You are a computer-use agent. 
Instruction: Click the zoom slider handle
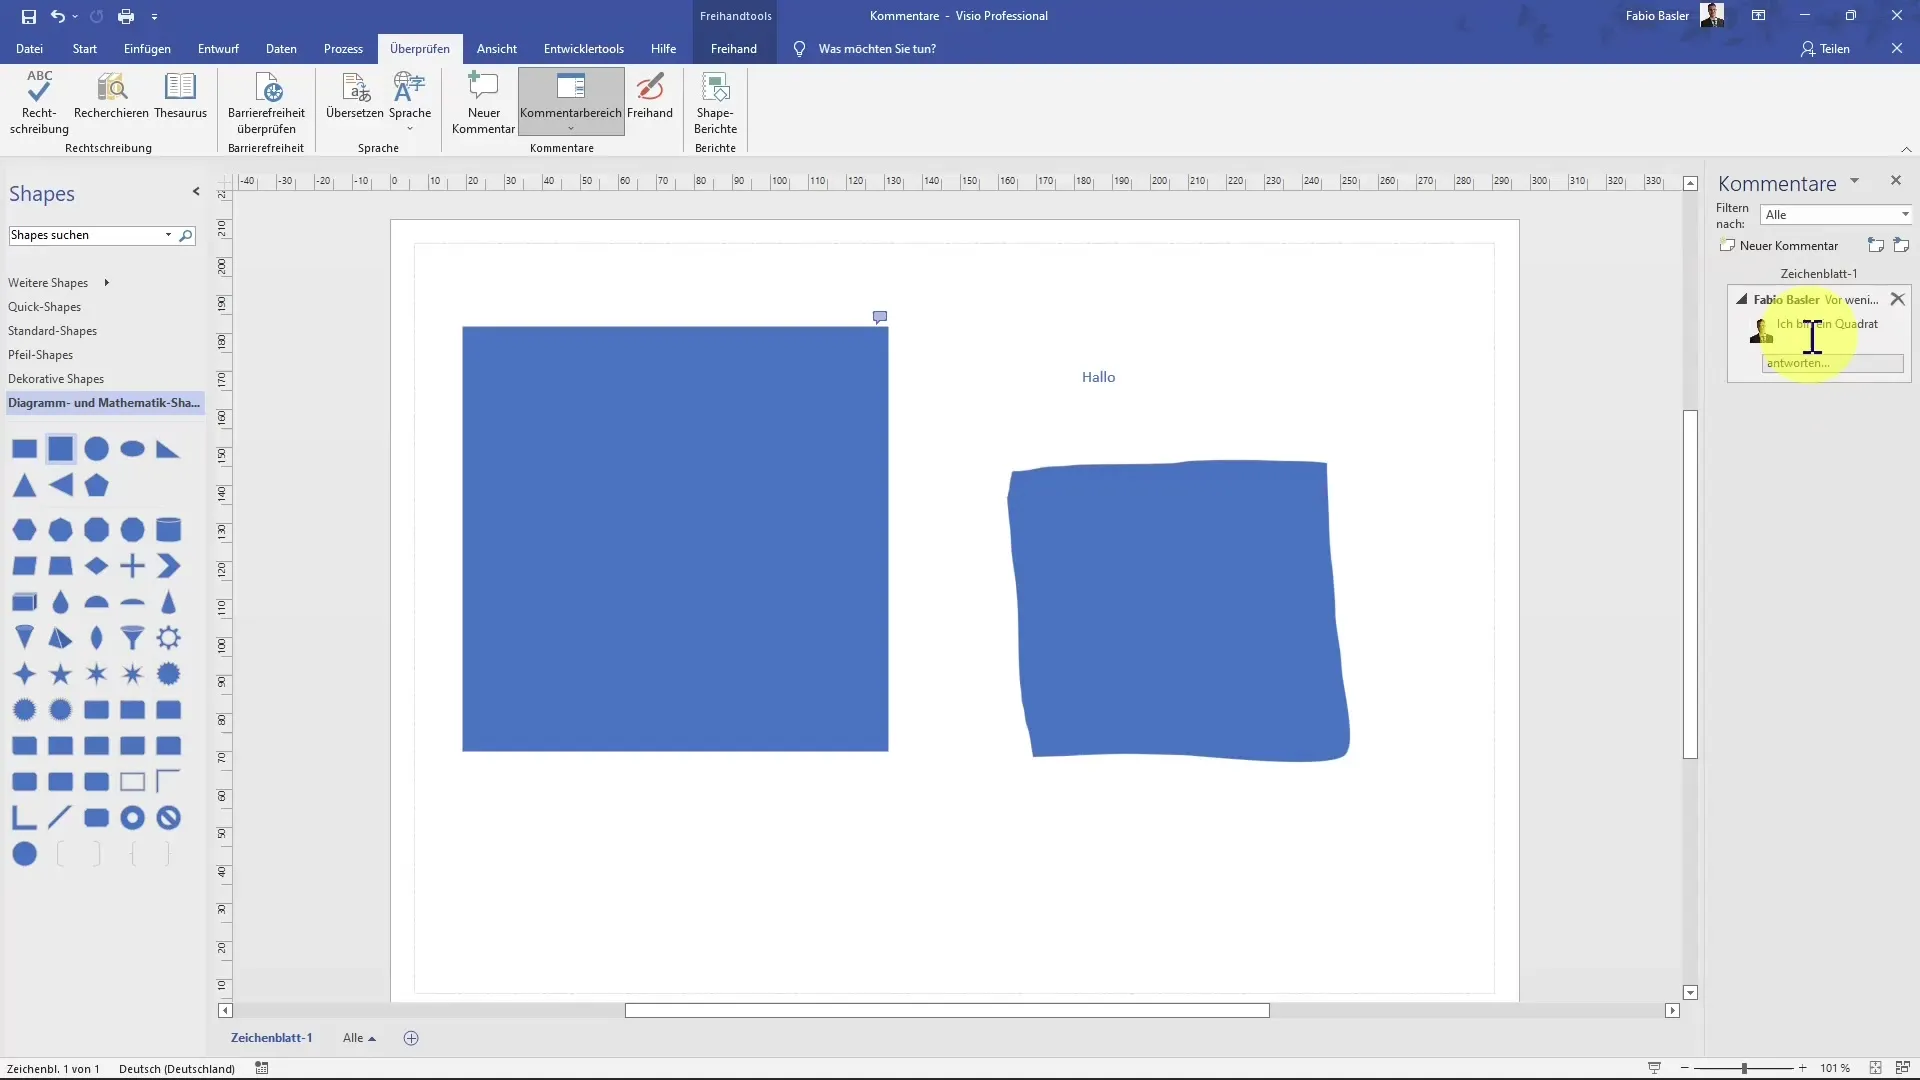click(1744, 1068)
